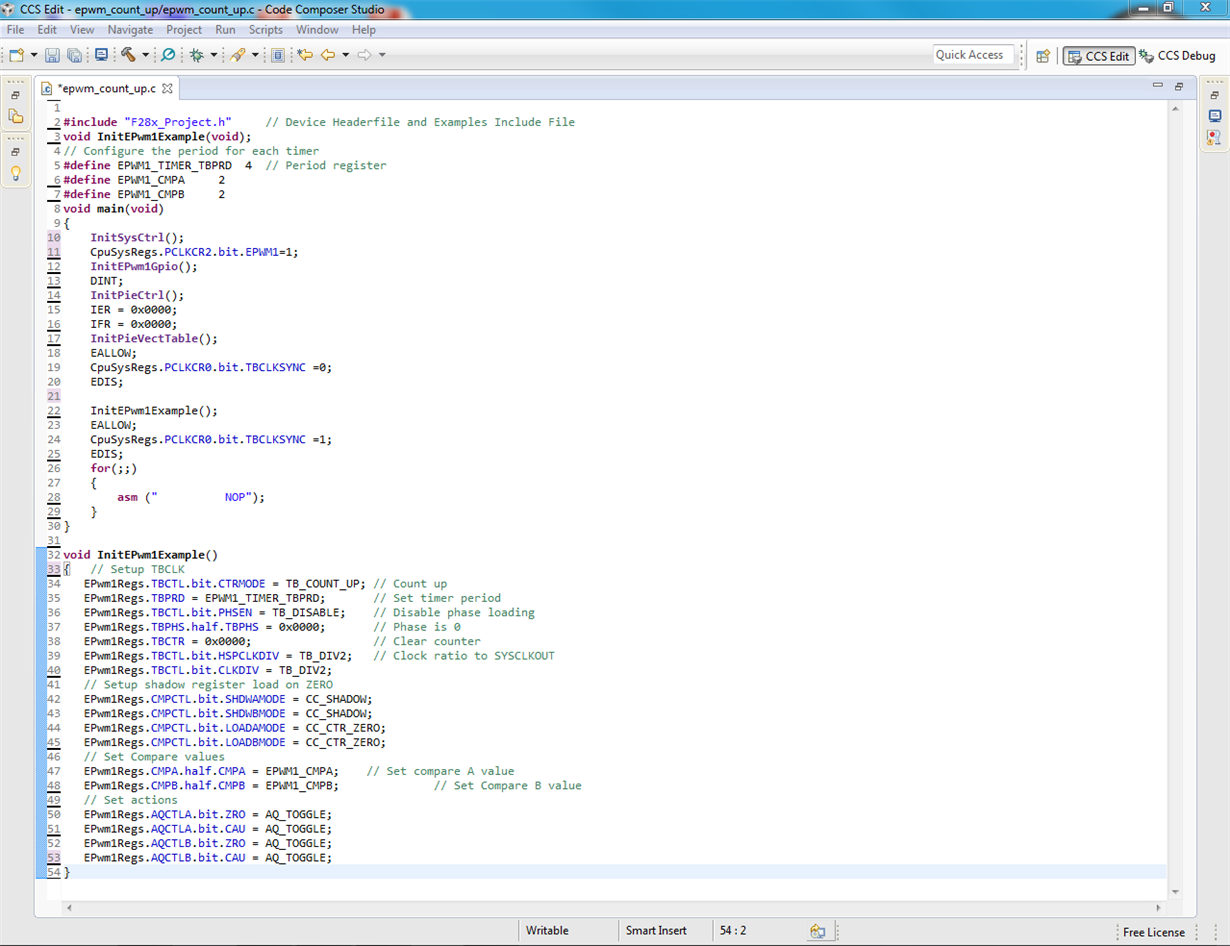
Task: Close the epwm_count_up.c tab
Action: coord(168,88)
